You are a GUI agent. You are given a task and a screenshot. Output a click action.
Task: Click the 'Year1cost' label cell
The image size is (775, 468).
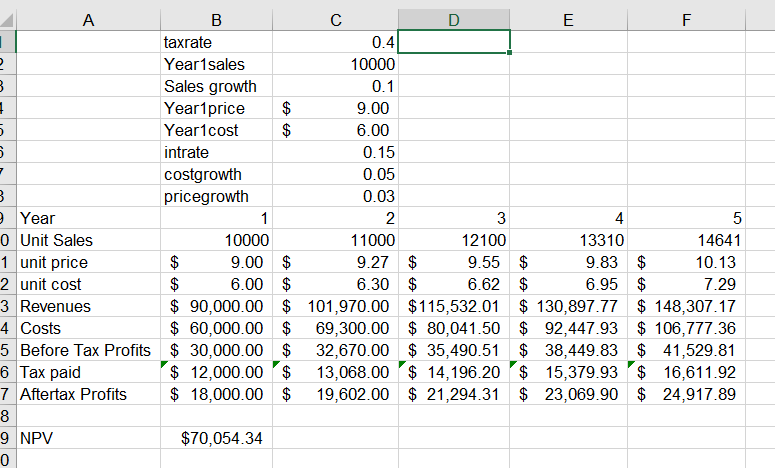(x=216, y=130)
